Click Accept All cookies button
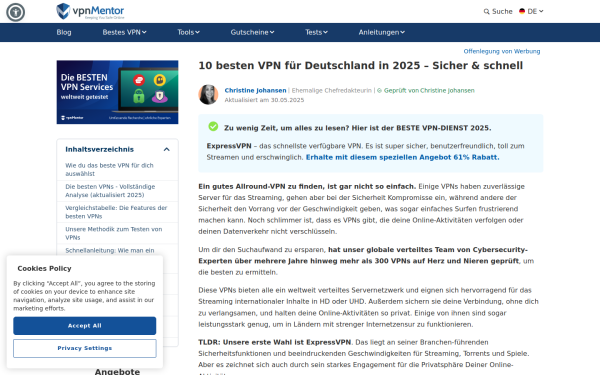 [85, 326]
